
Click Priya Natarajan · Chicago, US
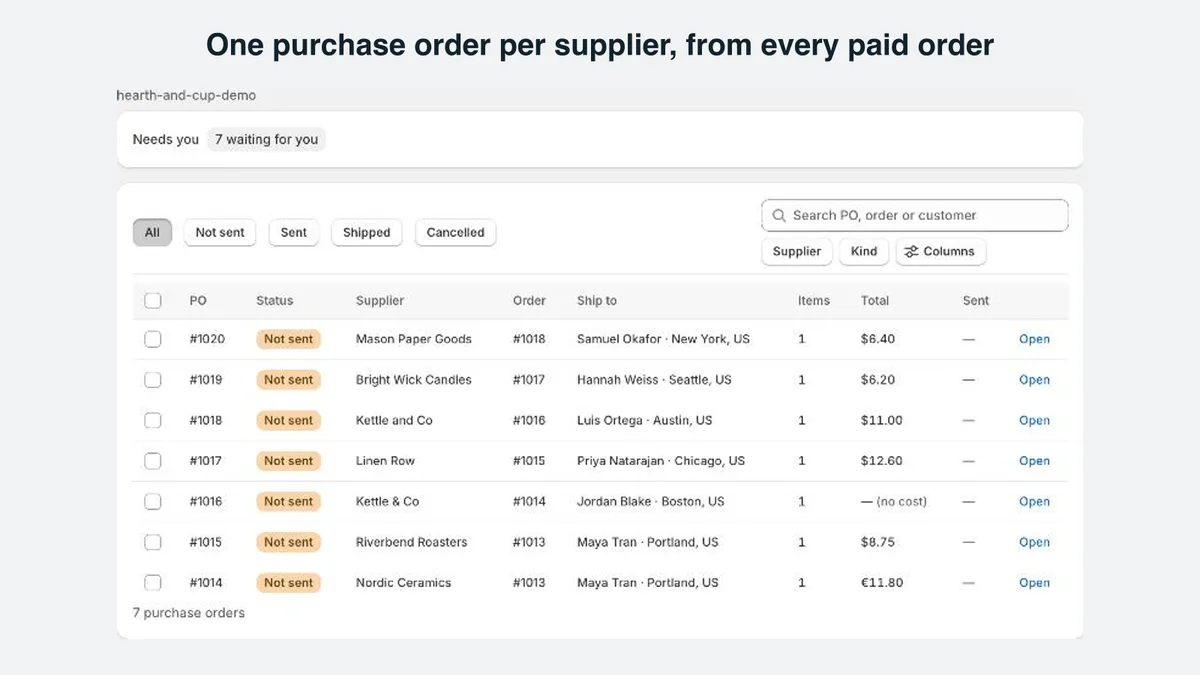coord(661,461)
